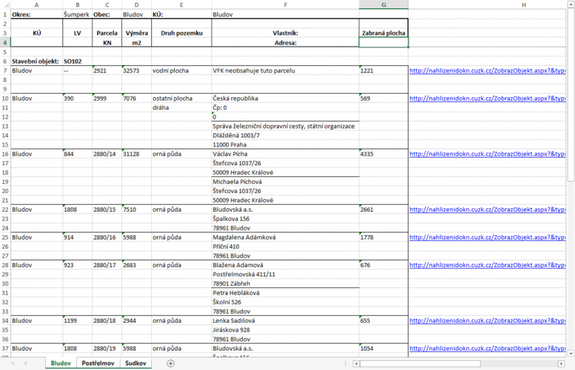Screen dimensions: 575x370
Task: Open cadastre link in row 7
Action: tap(487, 71)
